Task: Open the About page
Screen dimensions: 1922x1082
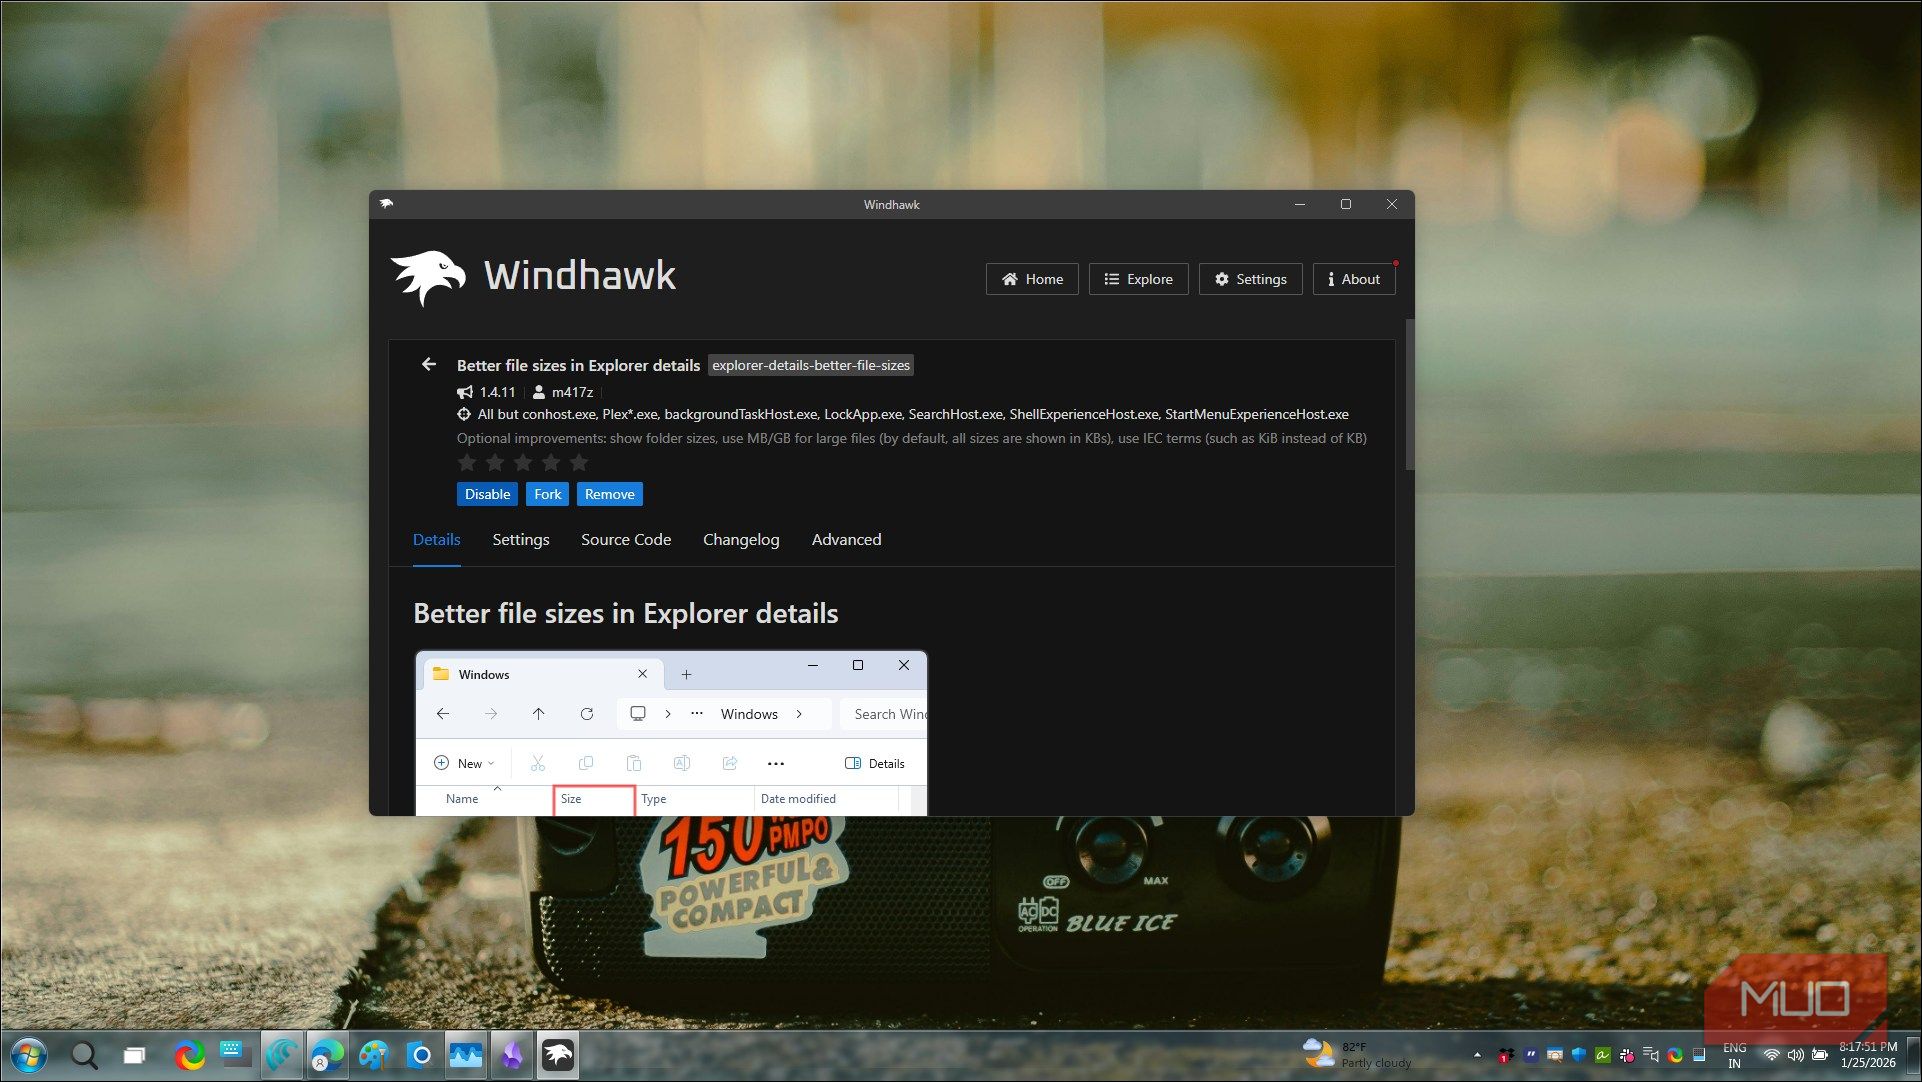Action: [x=1353, y=279]
